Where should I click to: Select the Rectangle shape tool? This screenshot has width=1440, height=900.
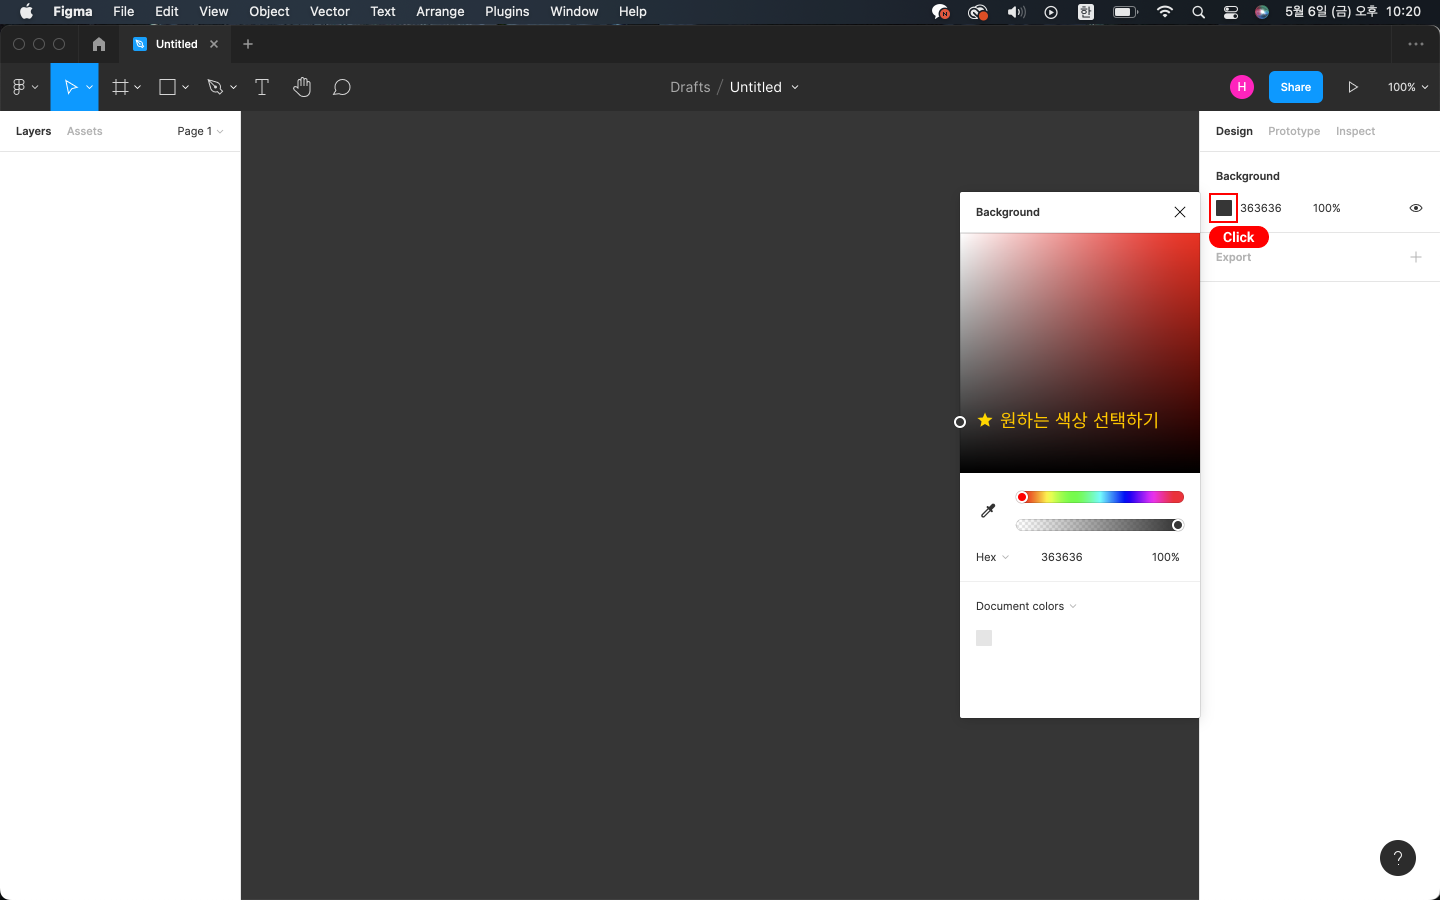tap(166, 87)
